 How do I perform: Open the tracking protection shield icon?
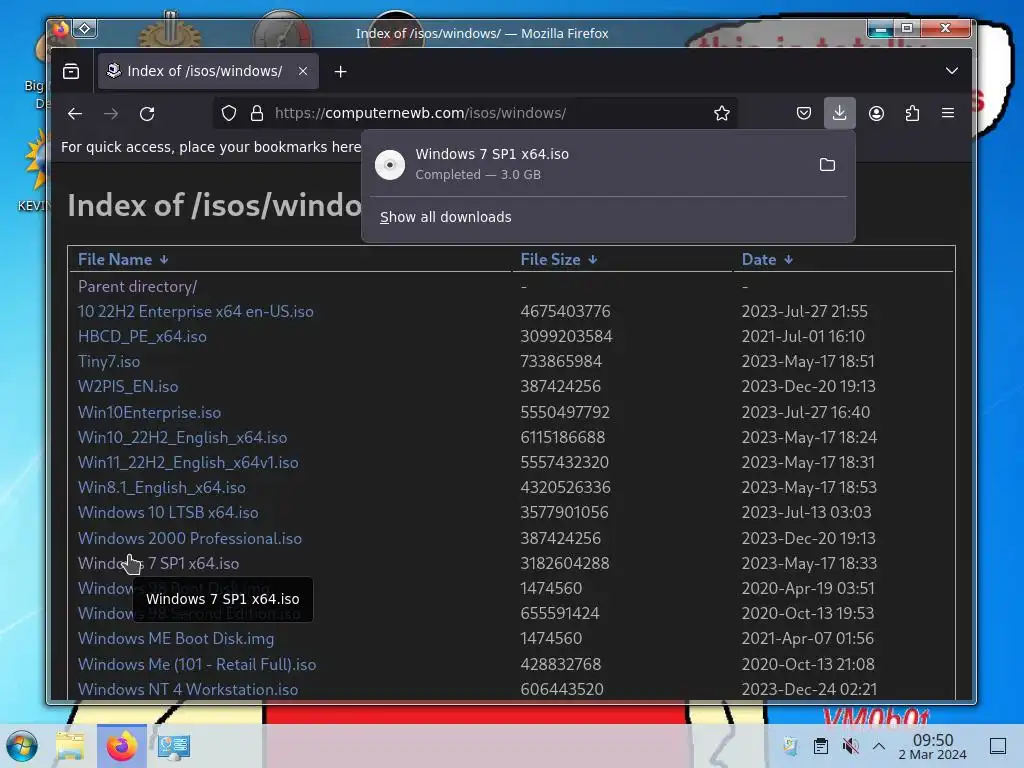pyautogui.click(x=229, y=113)
